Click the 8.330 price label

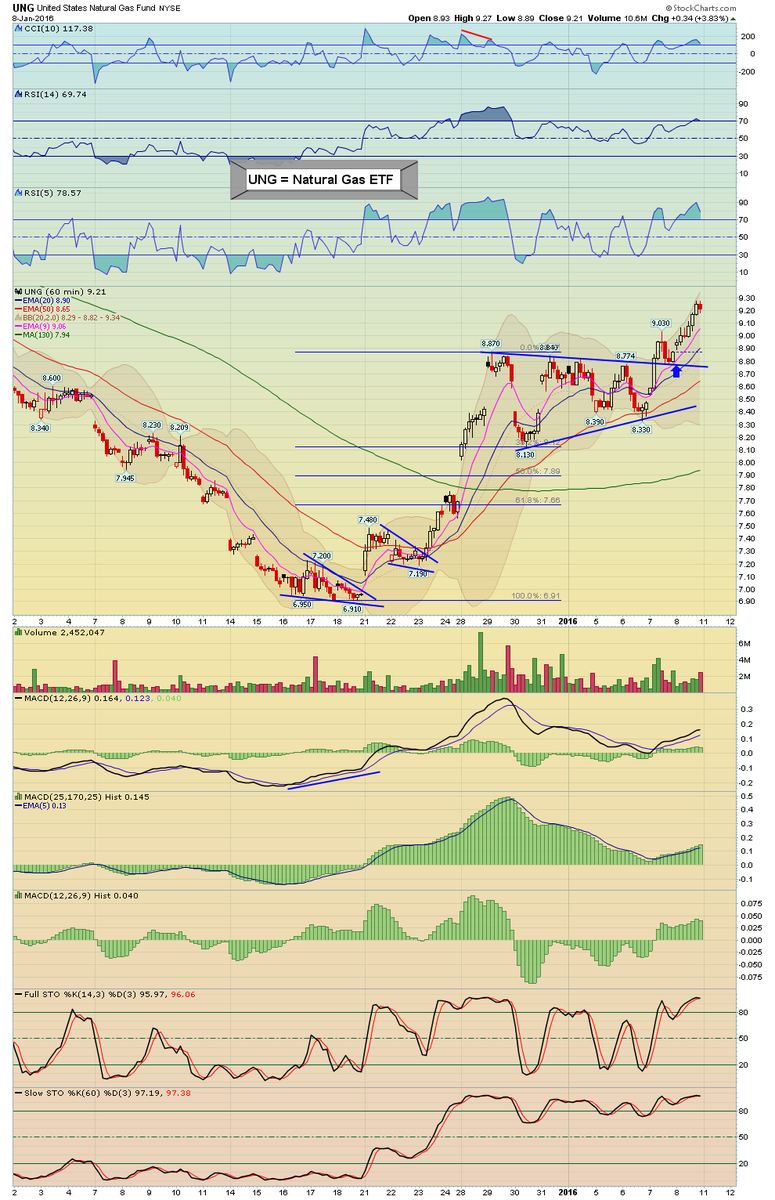click(643, 429)
